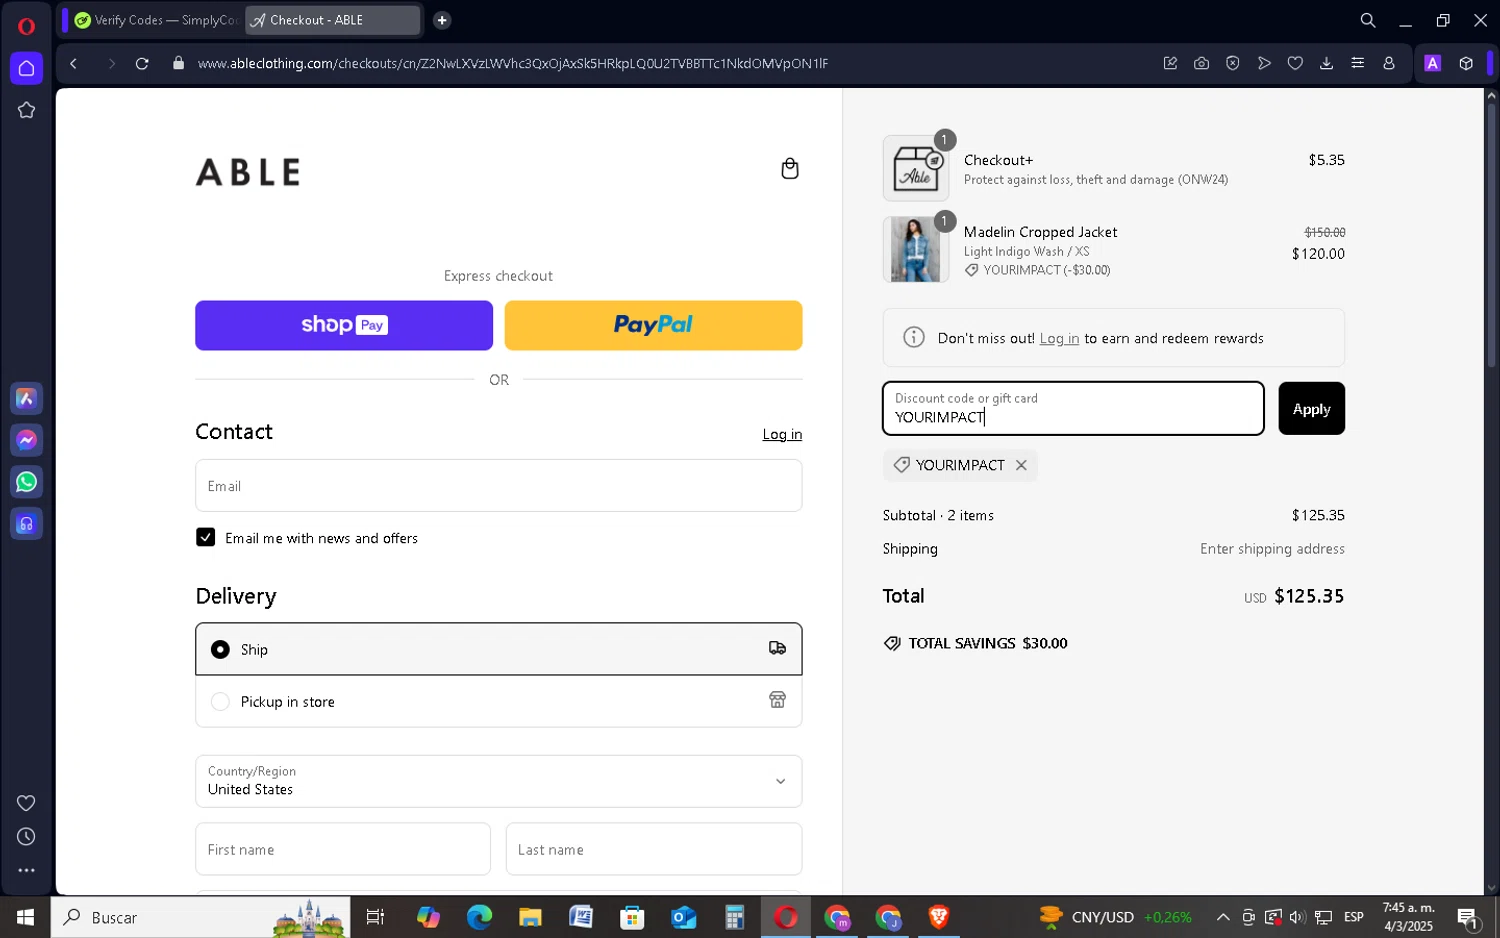Screen dimensions: 1500x938
Task: Click the Opera logo menu button
Action: (x=27, y=26)
